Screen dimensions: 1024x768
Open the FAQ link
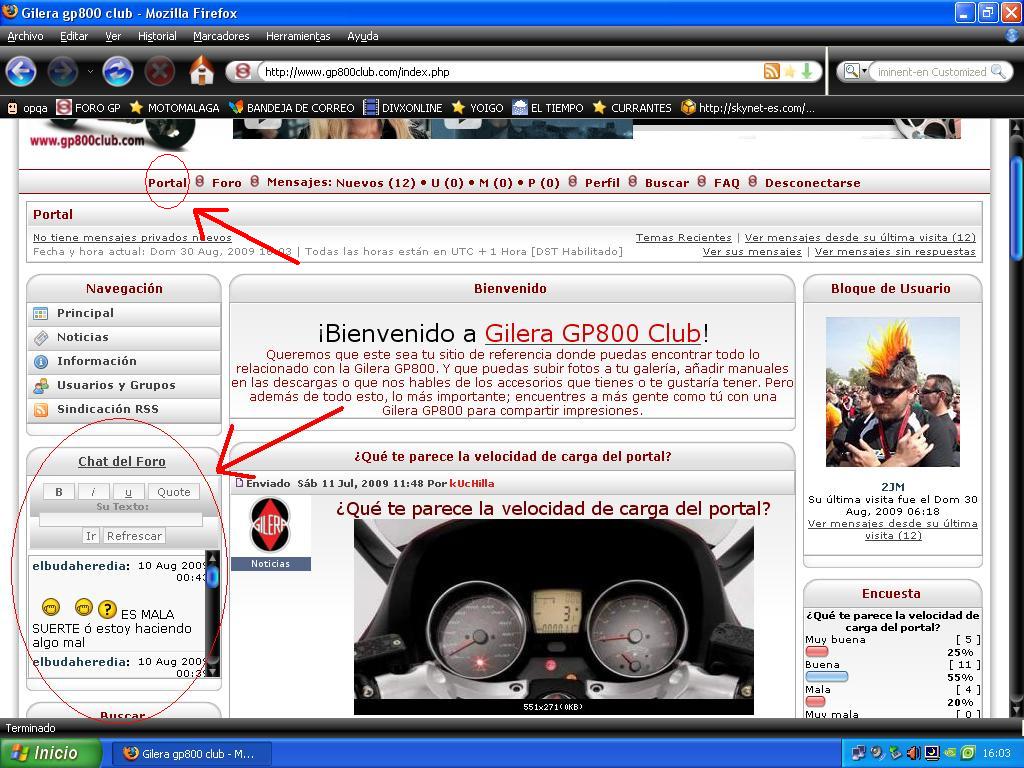(x=727, y=183)
